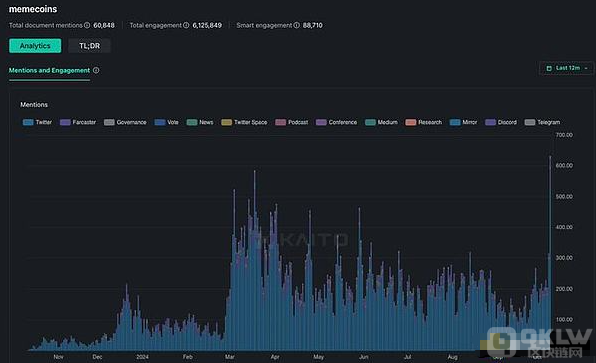Click the Mar x-axis label
The image size is (596, 363).
pos(230,357)
